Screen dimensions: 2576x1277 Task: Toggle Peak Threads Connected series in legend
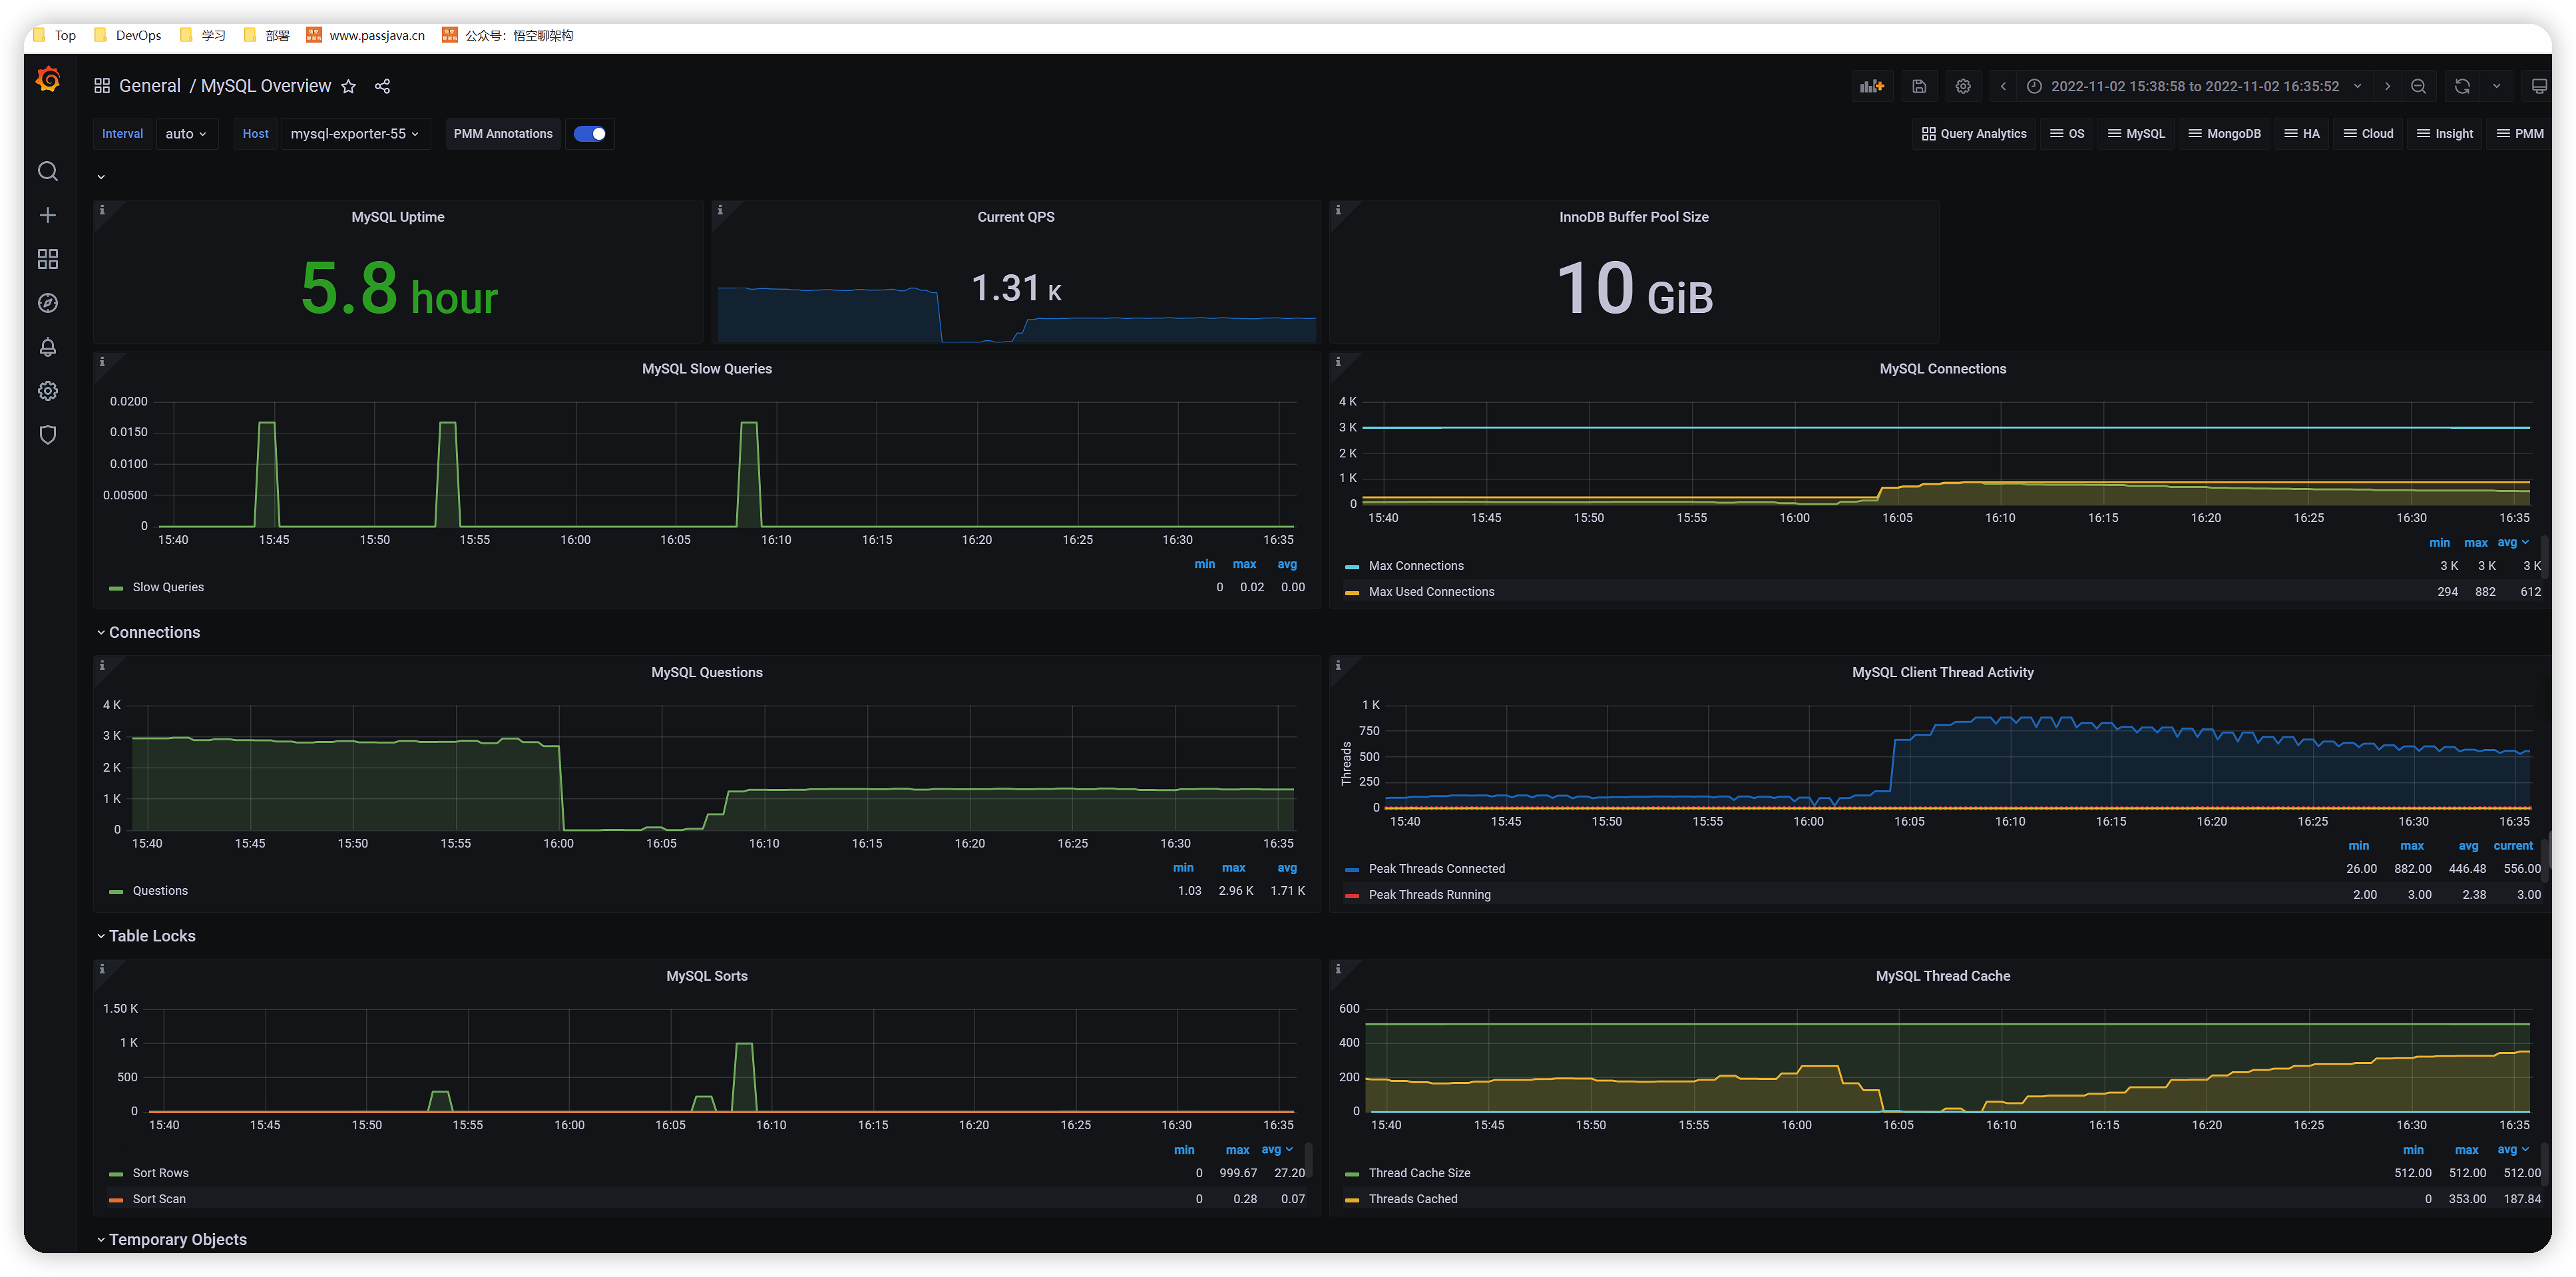tap(1436, 869)
